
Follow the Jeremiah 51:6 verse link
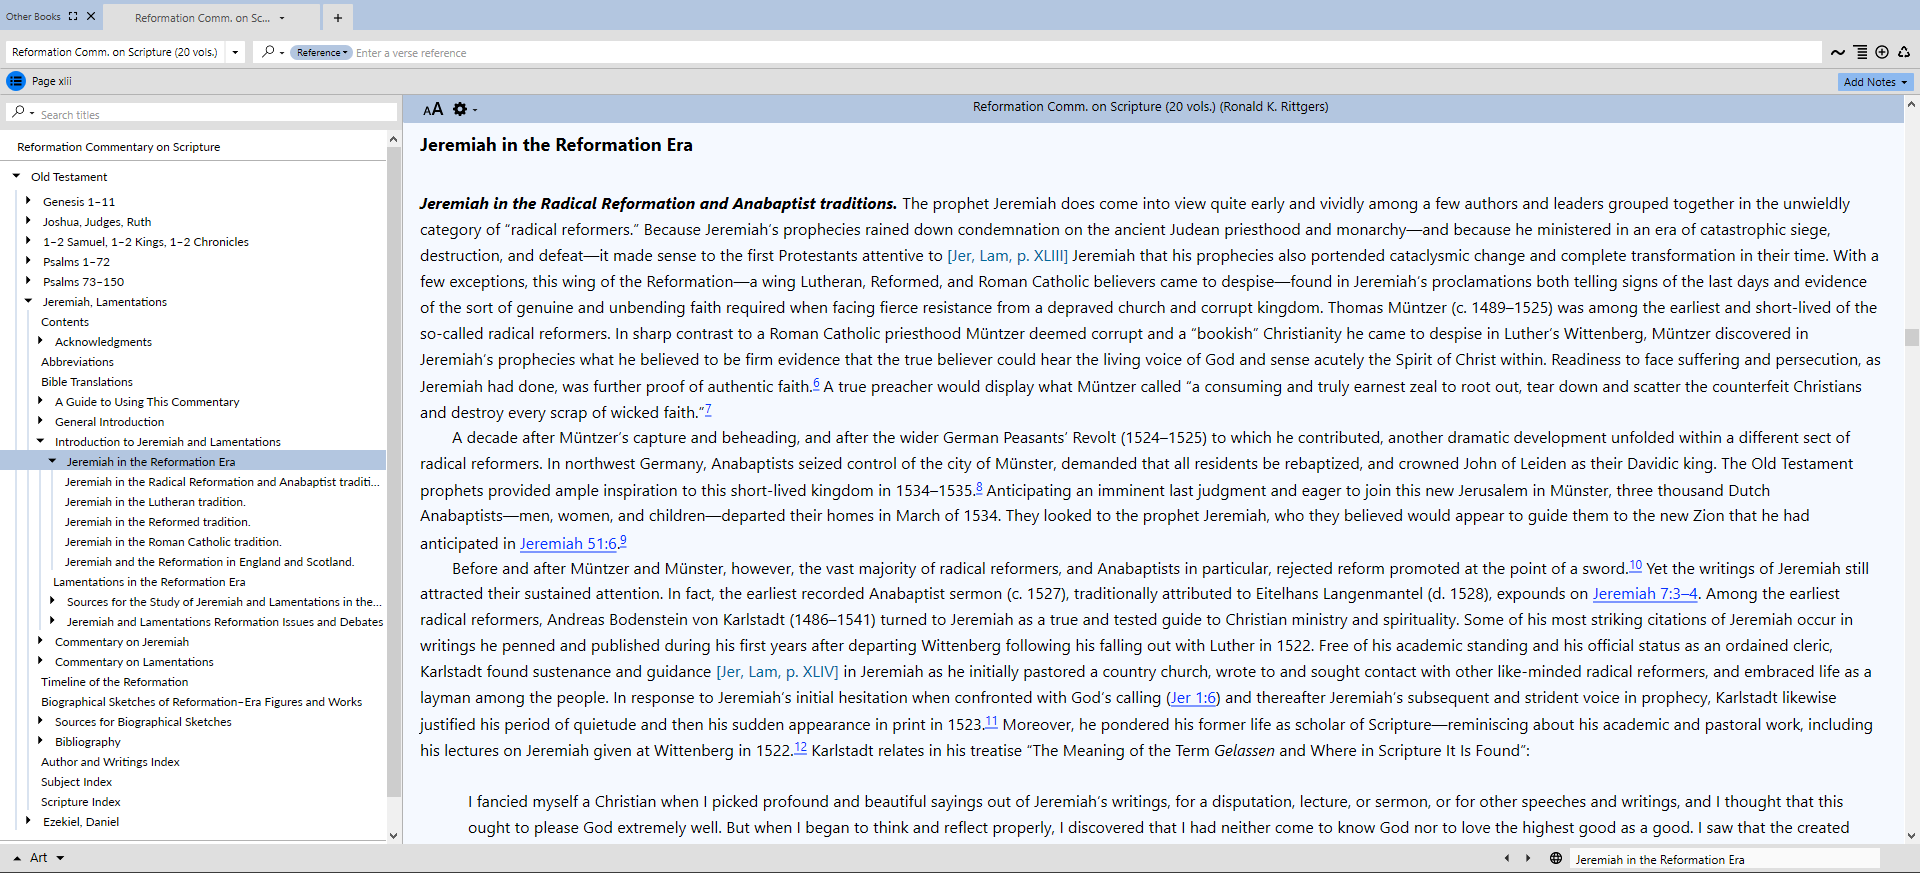click(568, 544)
